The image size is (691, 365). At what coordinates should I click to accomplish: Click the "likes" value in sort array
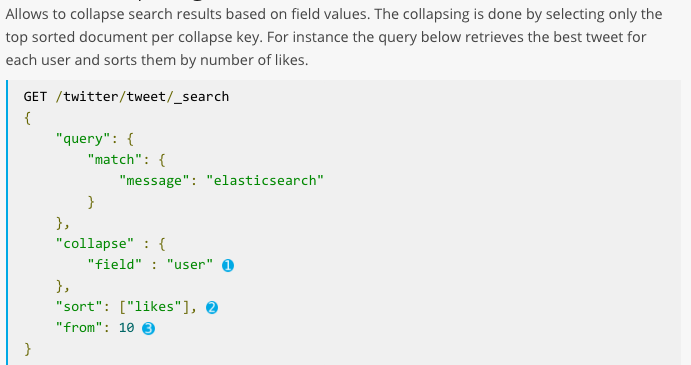tap(154, 306)
